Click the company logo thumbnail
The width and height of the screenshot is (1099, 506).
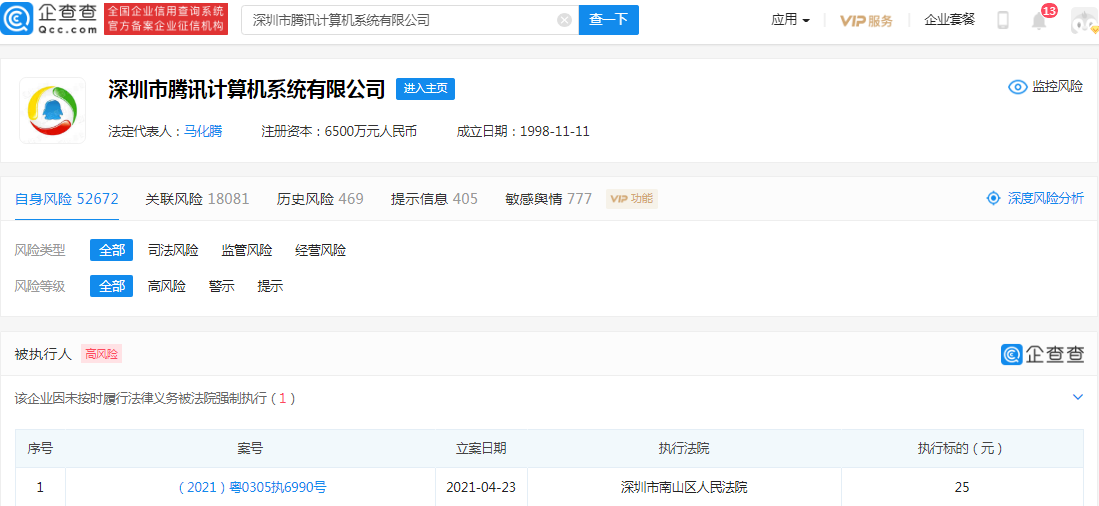pos(53,111)
